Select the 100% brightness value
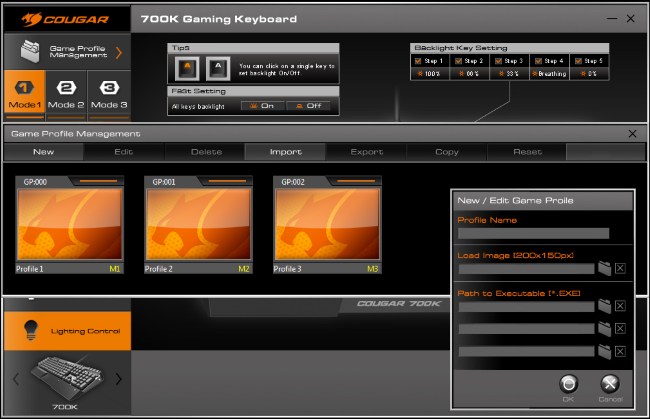Screen dimensions: 650x419 (x=429, y=74)
